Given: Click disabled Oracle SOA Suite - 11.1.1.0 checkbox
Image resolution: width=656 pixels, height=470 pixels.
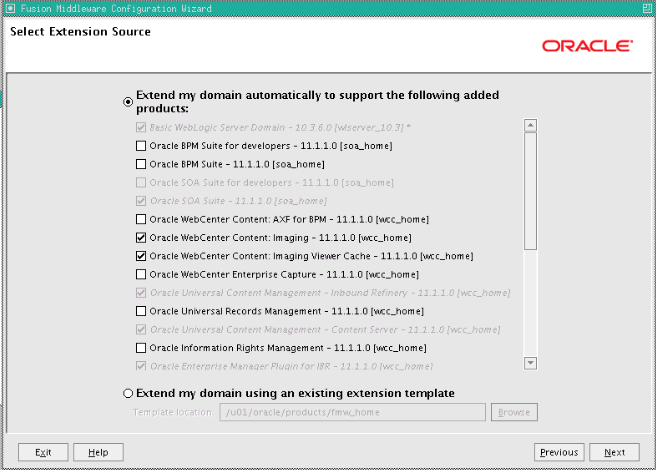Looking at the screenshot, I should click(x=141, y=201).
